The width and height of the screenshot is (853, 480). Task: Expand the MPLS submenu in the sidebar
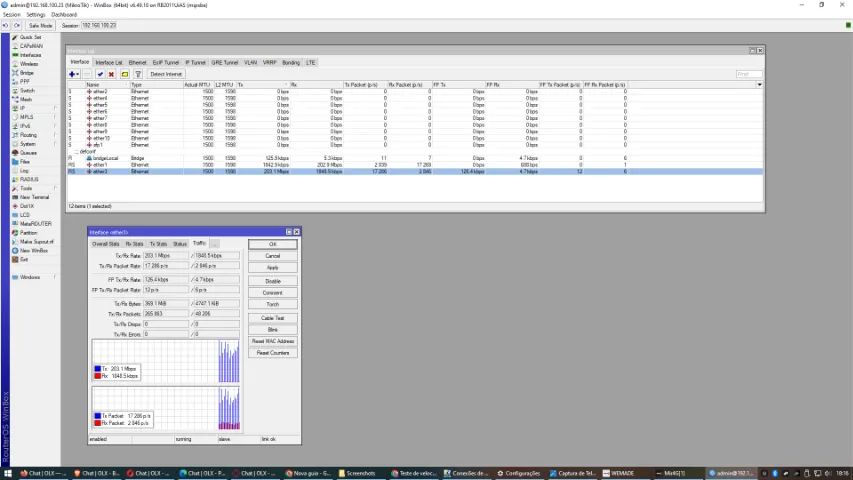point(55,117)
